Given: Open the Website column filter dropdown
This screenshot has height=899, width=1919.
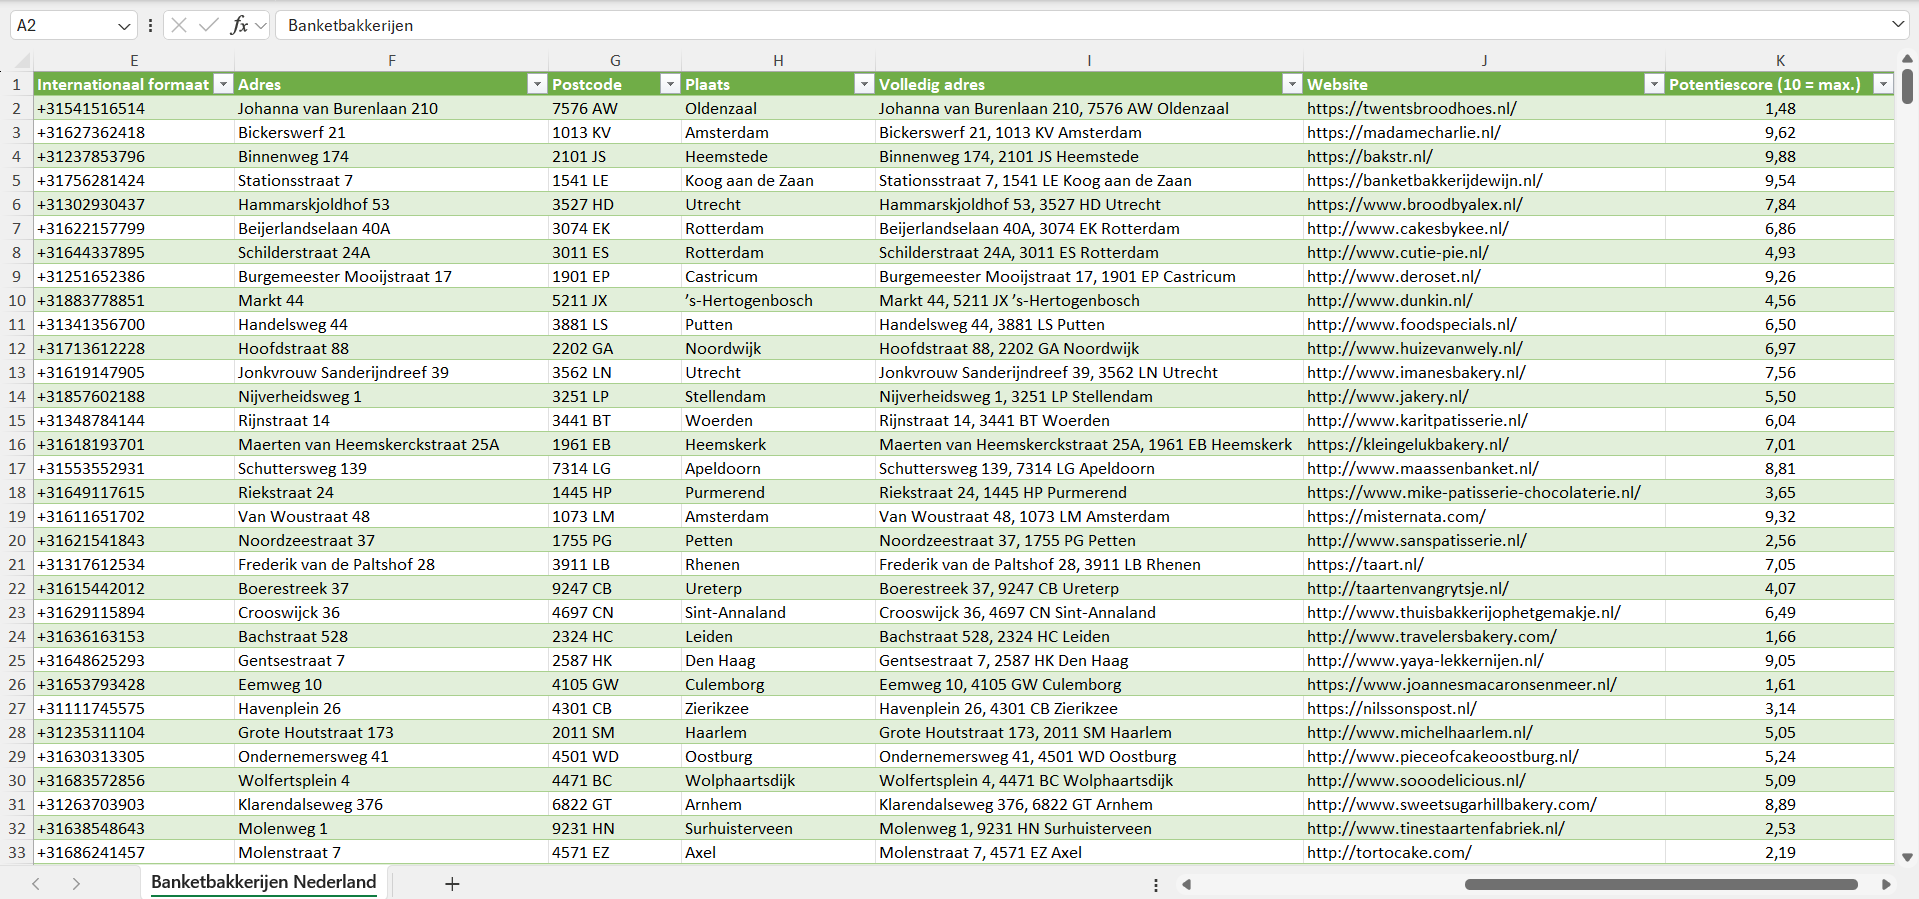Looking at the screenshot, I should 1654,84.
